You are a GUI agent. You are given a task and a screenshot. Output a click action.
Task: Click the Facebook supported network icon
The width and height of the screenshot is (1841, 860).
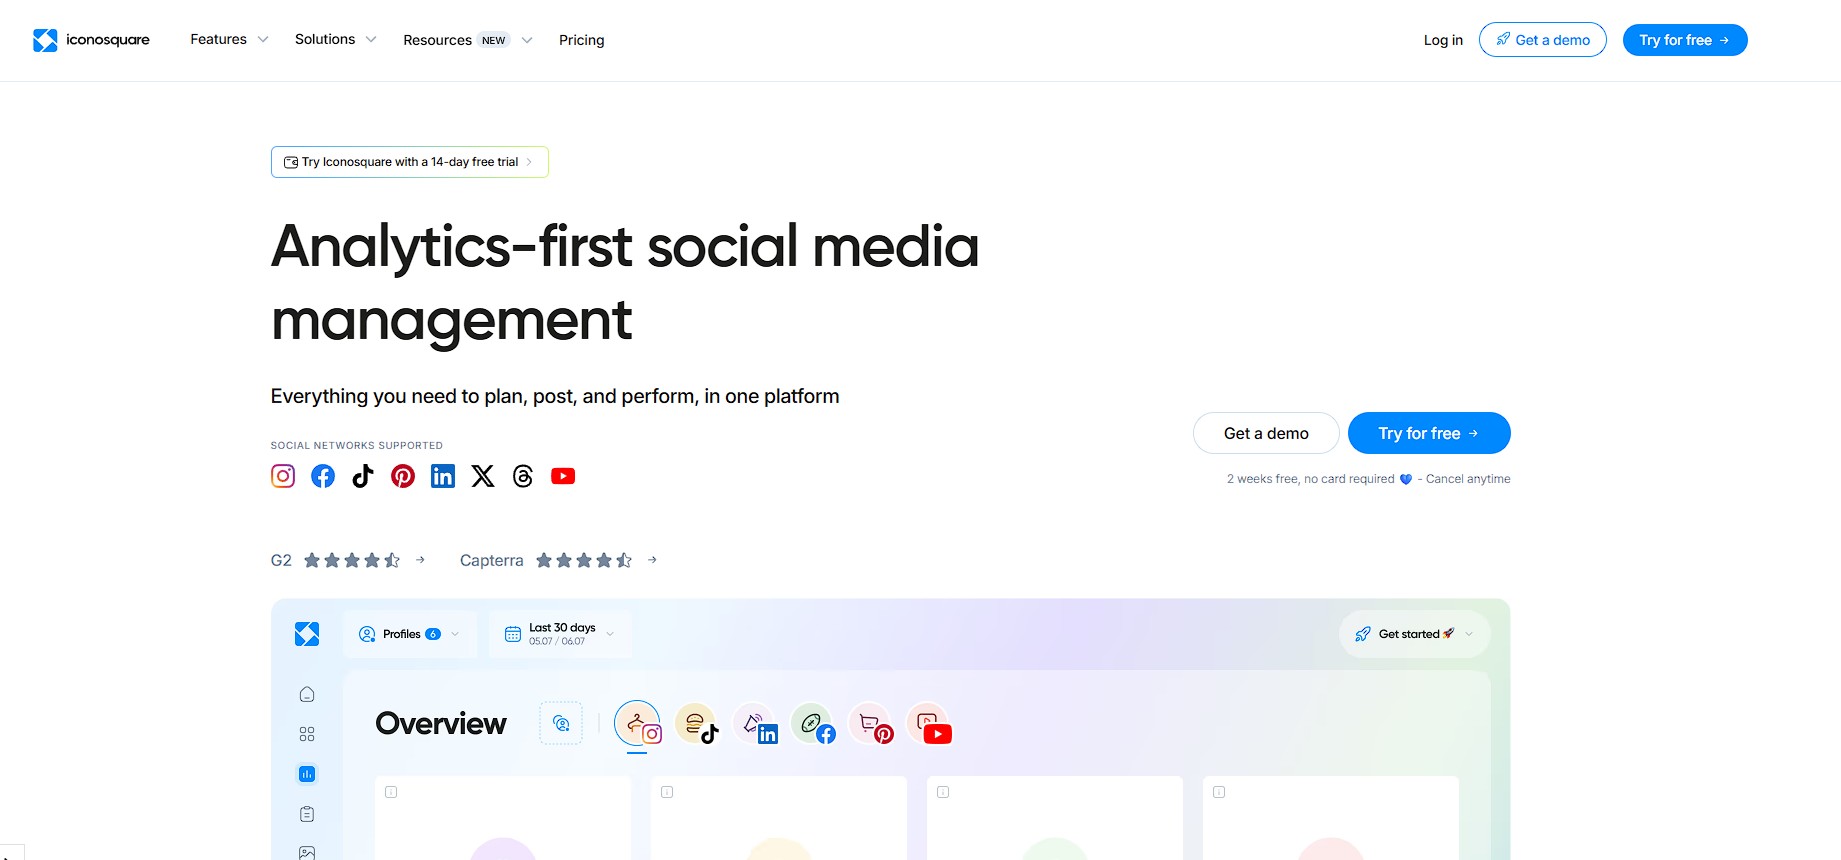[323, 476]
